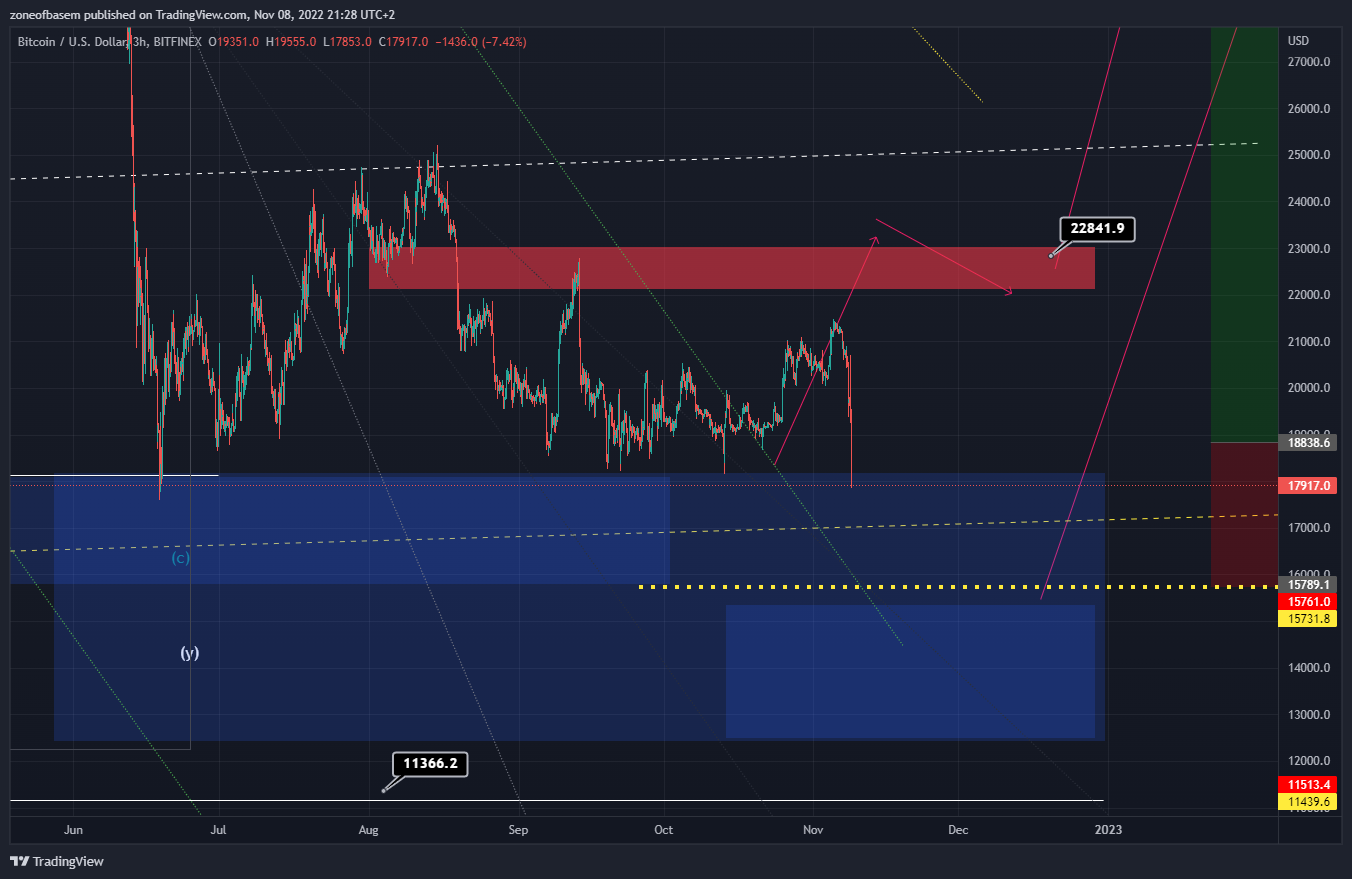Click the 22841.9 price callout label

coord(1097,229)
